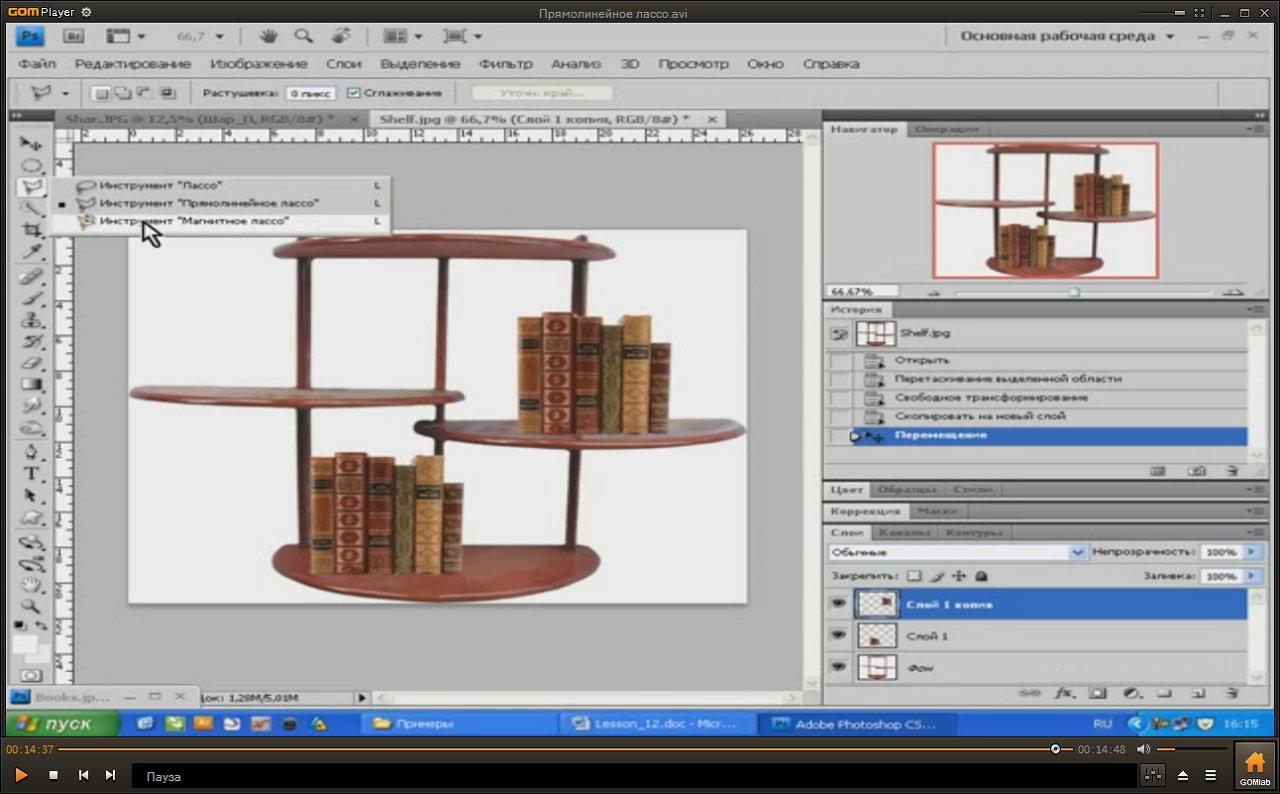This screenshot has width=1280, height=794.
Task: Click the Navigator zoom slider
Action: (x=1074, y=292)
